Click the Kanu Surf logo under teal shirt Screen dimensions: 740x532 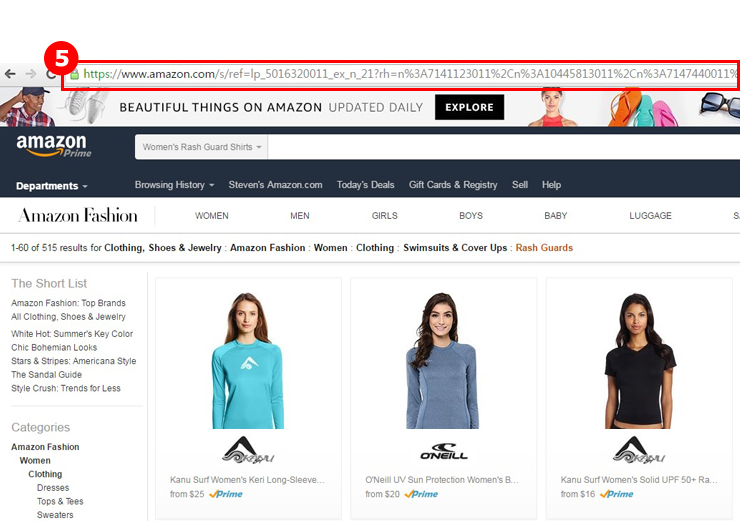(248, 450)
